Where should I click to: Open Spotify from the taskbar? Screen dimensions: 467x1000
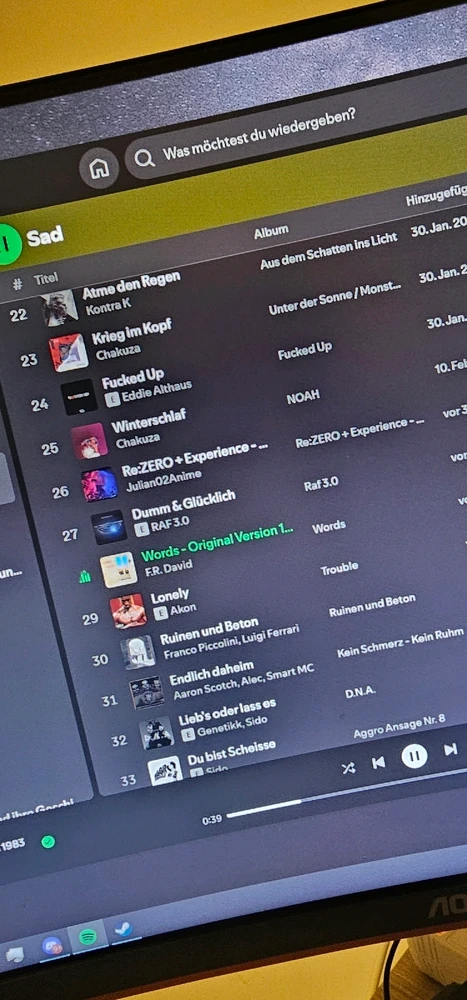(x=88, y=938)
